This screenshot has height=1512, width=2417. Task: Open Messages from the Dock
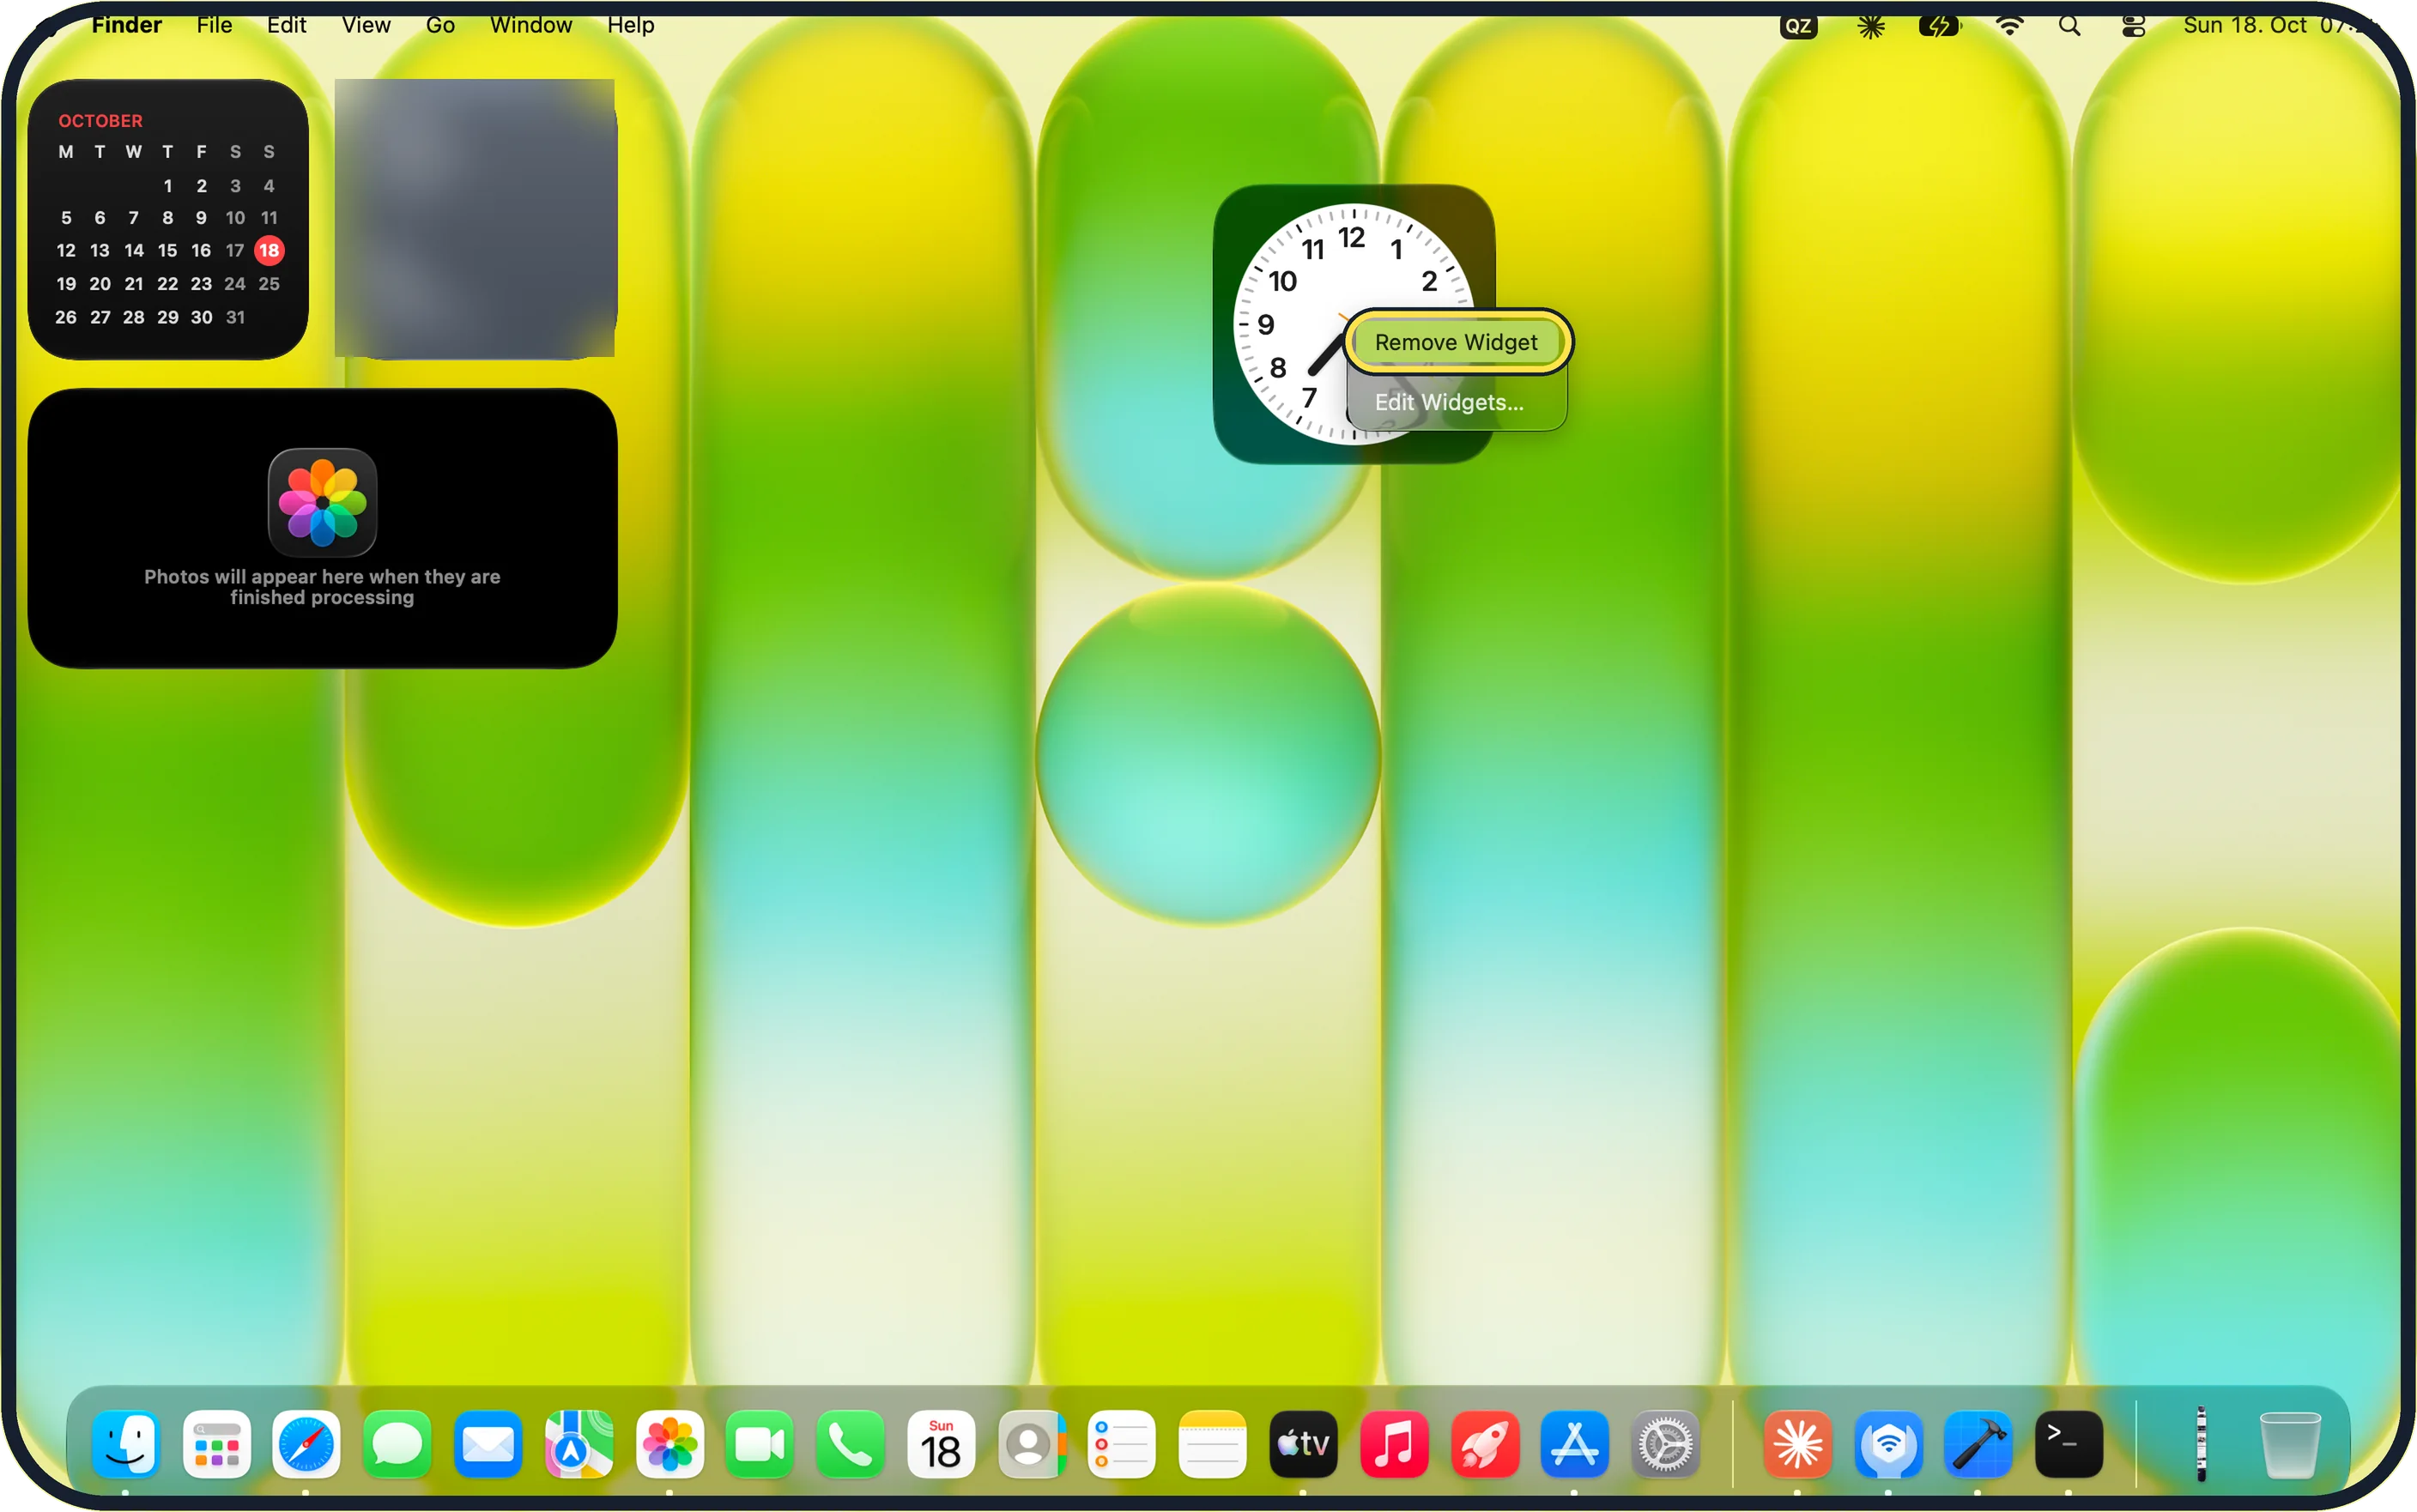click(397, 1444)
